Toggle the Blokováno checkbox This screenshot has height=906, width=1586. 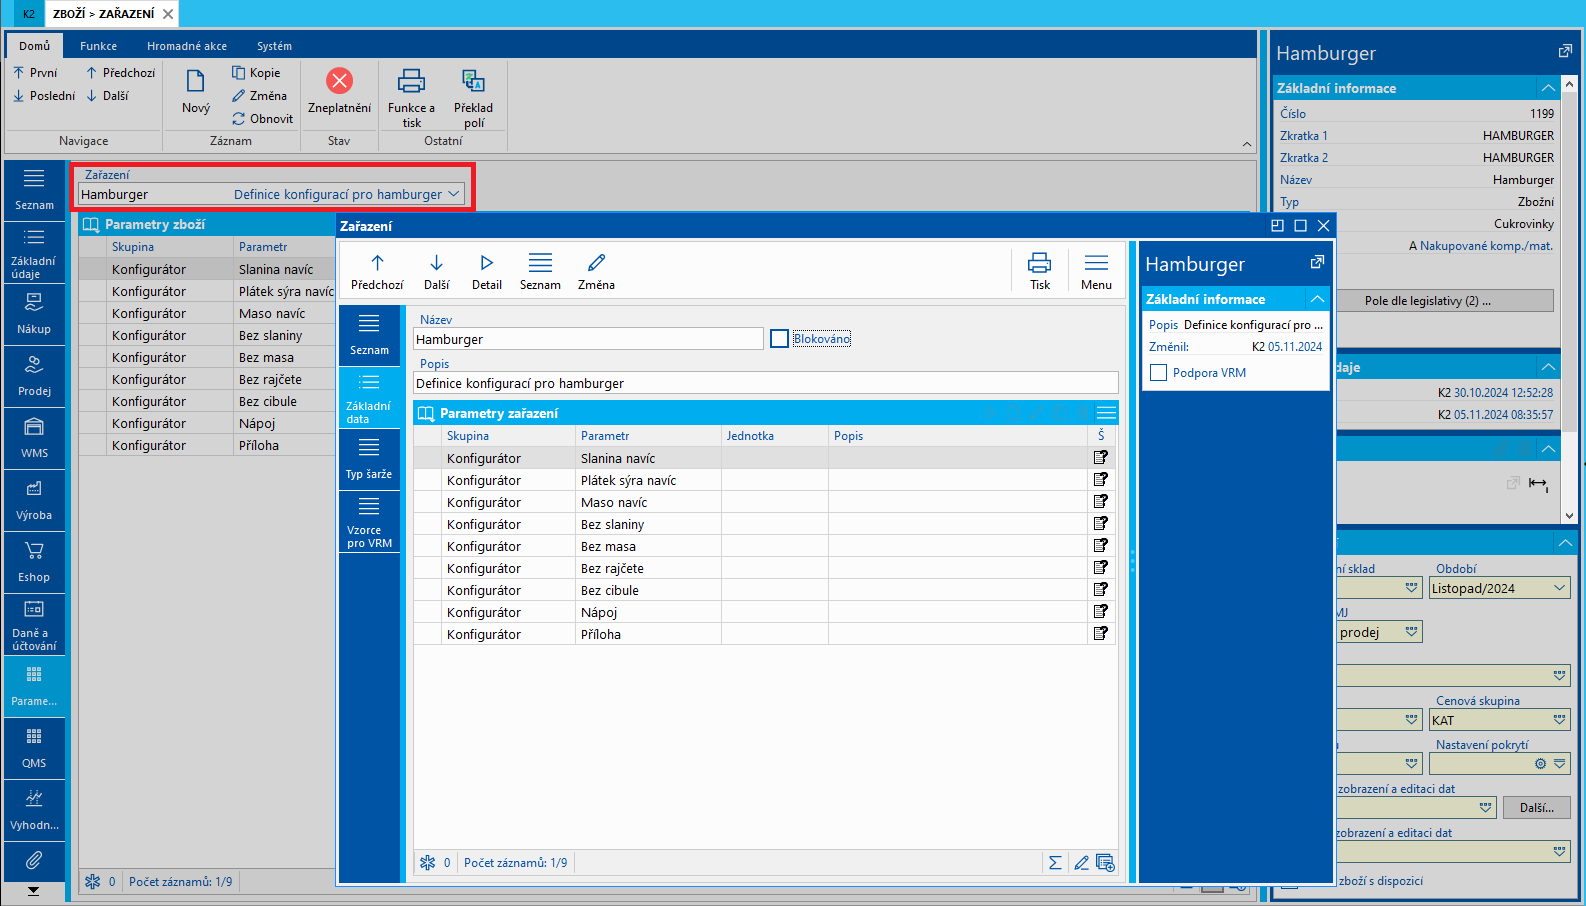click(780, 339)
